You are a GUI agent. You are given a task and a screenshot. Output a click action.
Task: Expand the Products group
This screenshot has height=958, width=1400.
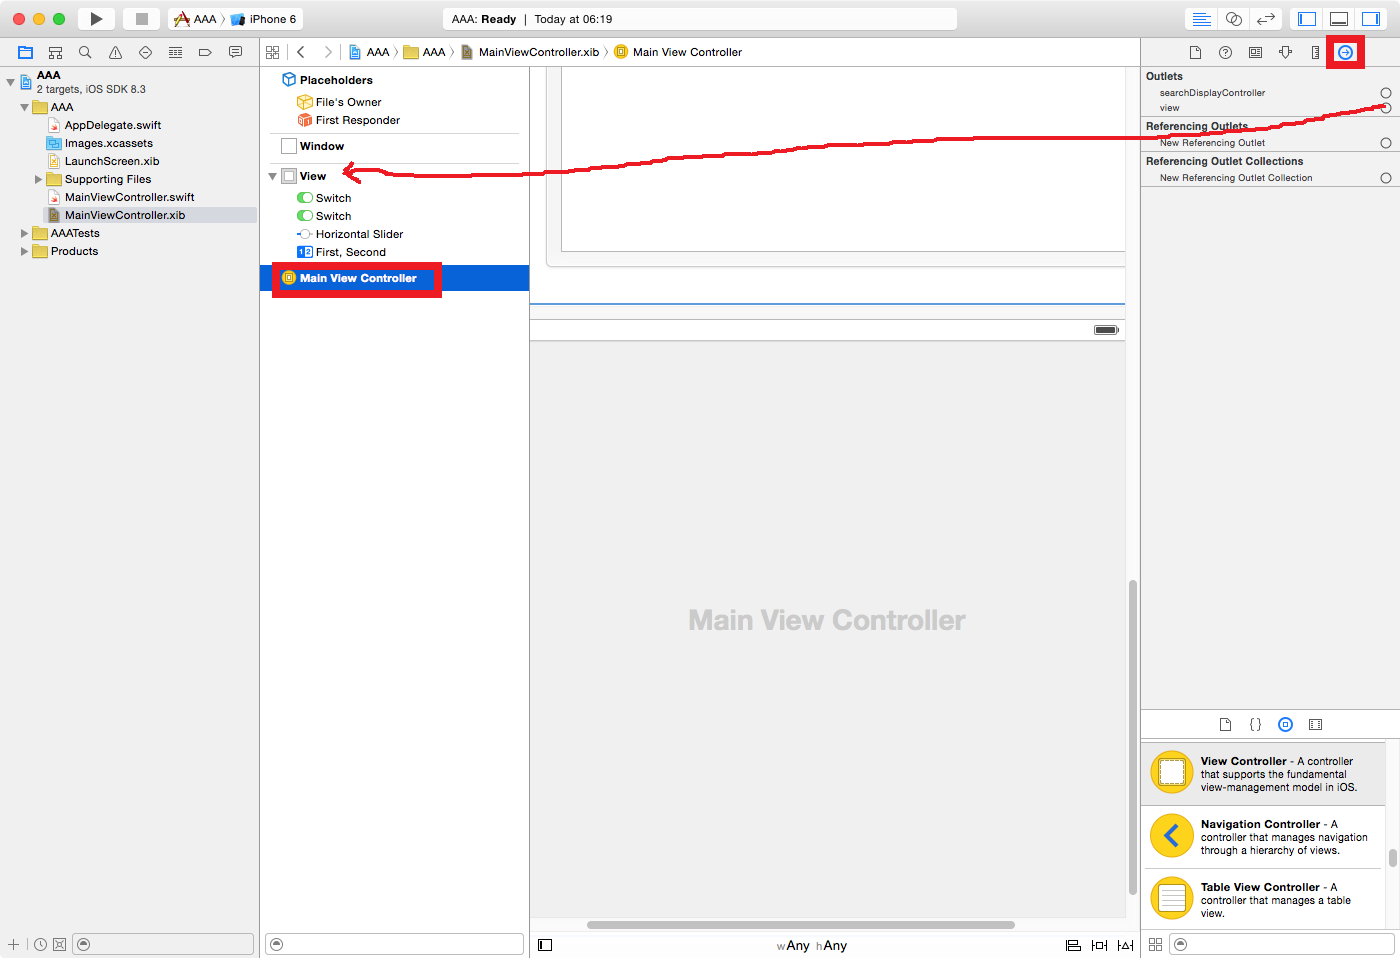pyautogui.click(x=24, y=251)
